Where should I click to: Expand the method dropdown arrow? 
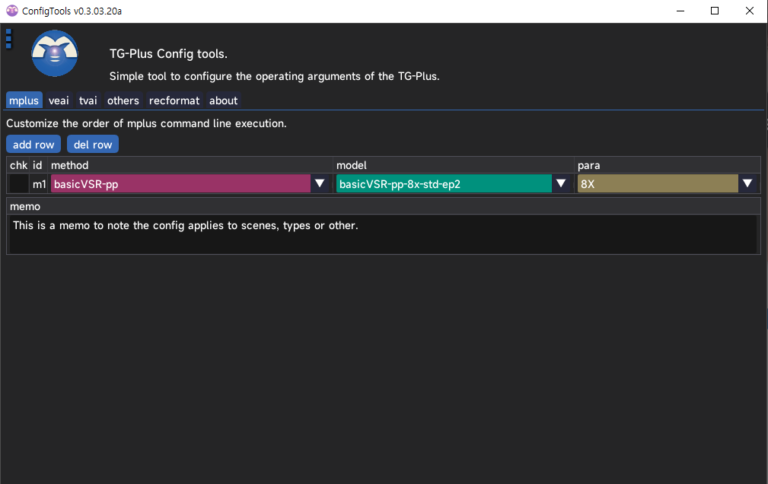pos(320,184)
